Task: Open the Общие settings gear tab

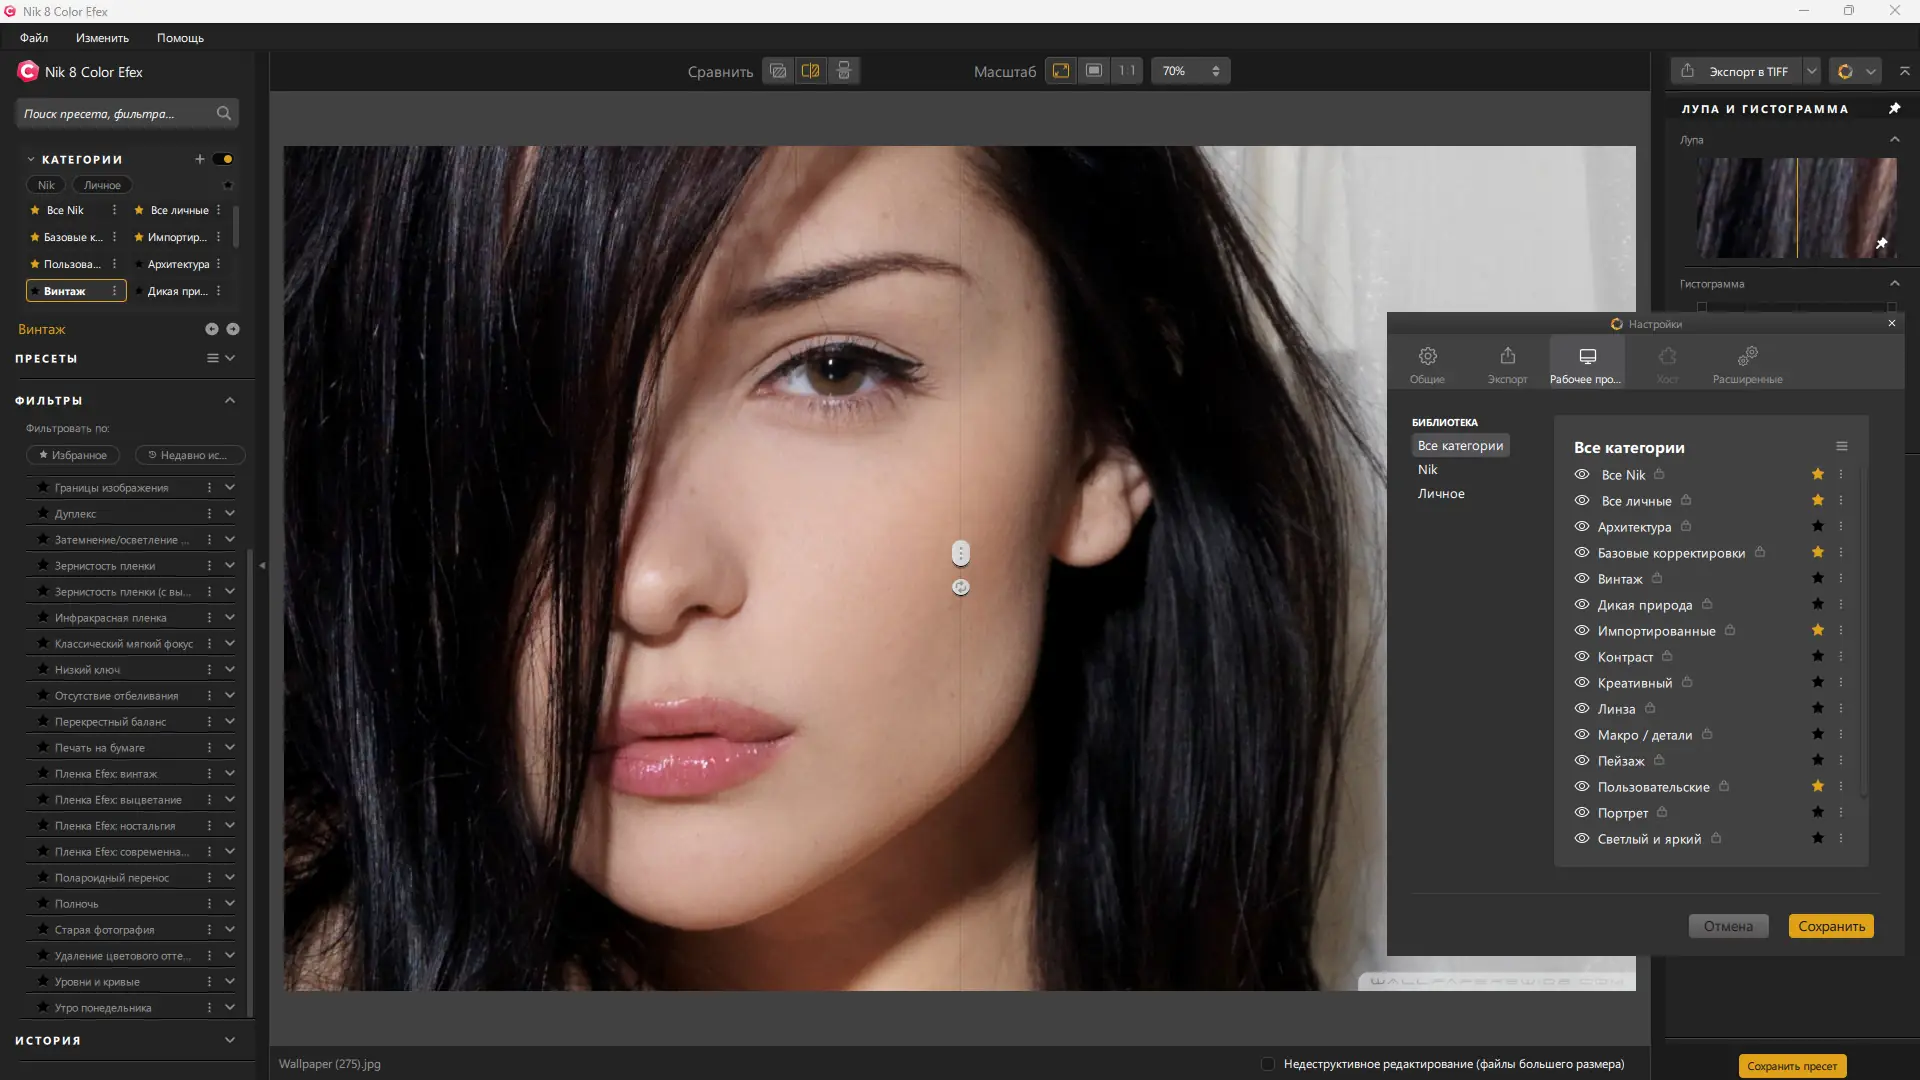Action: pos(1427,364)
